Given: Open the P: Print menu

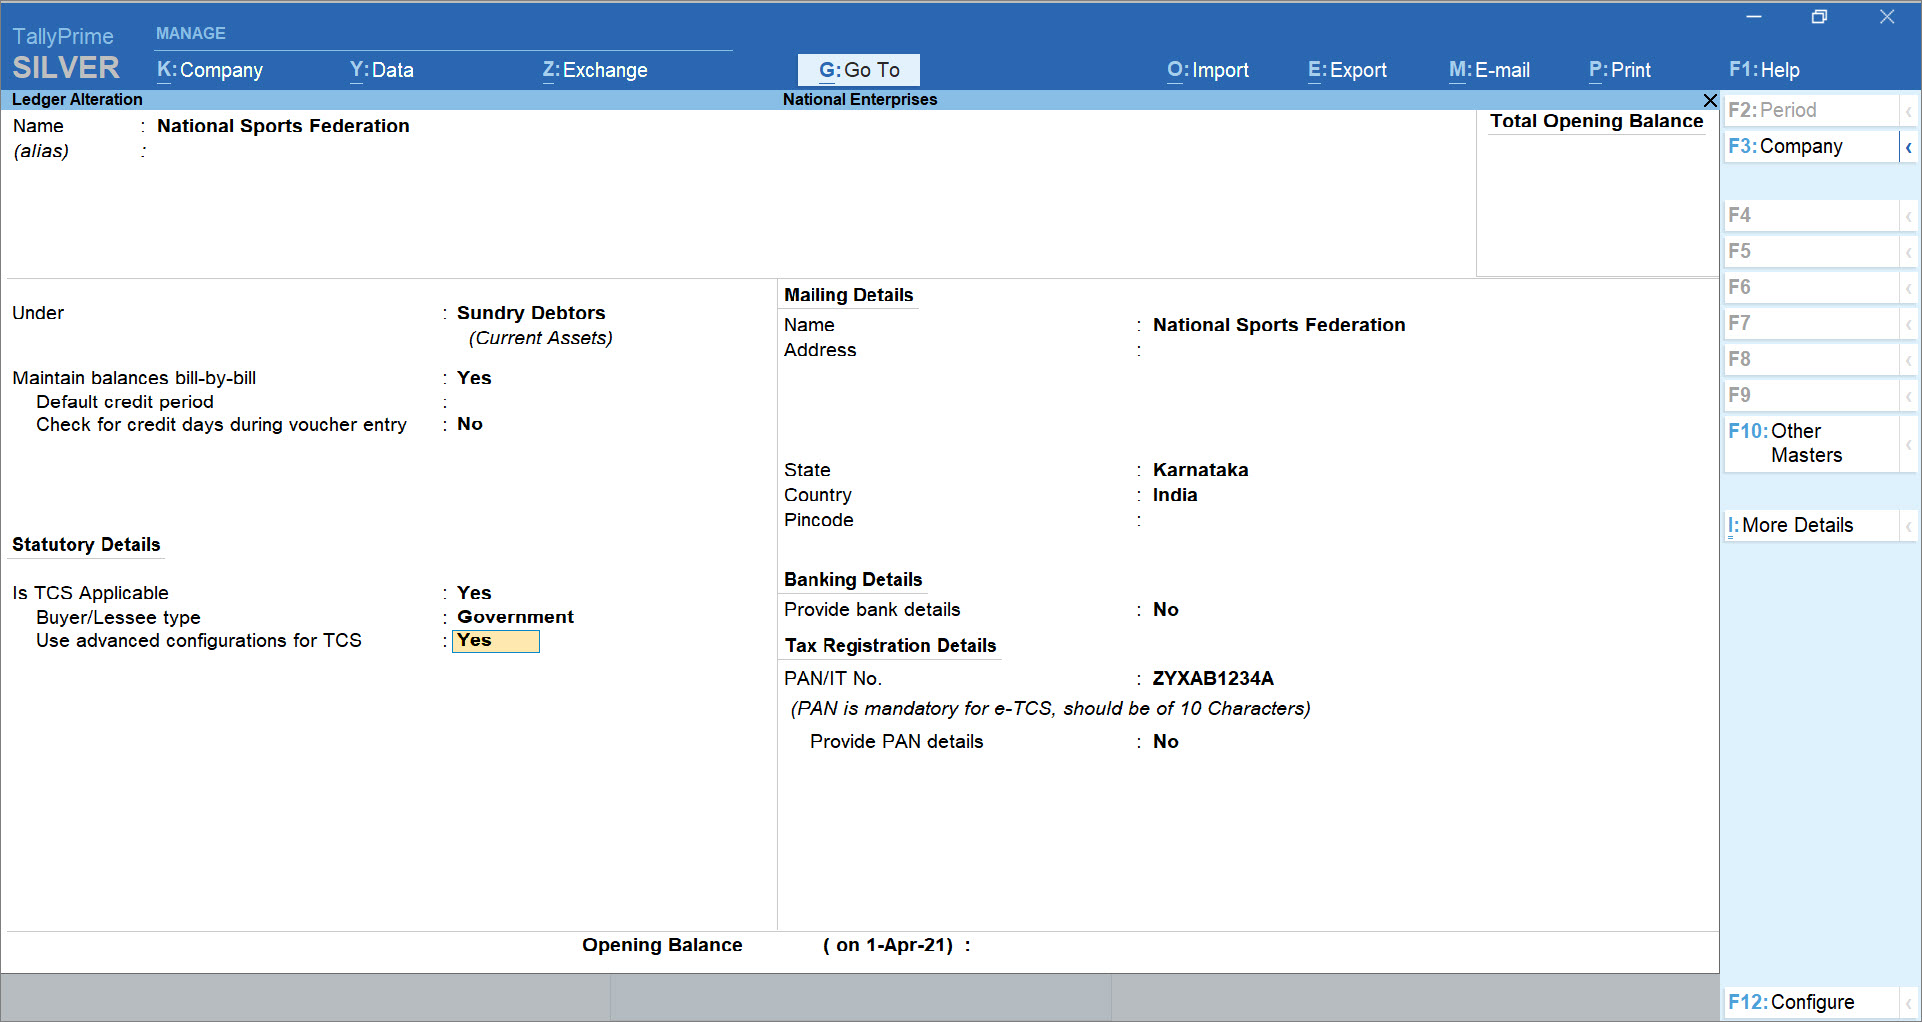Looking at the screenshot, I should point(1620,70).
